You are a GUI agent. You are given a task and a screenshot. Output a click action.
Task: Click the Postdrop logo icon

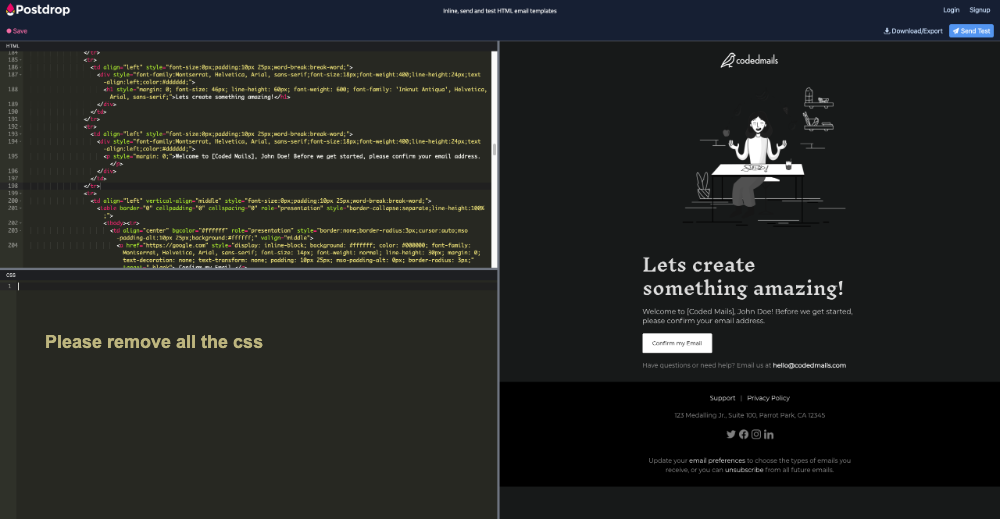coord(10,9)
